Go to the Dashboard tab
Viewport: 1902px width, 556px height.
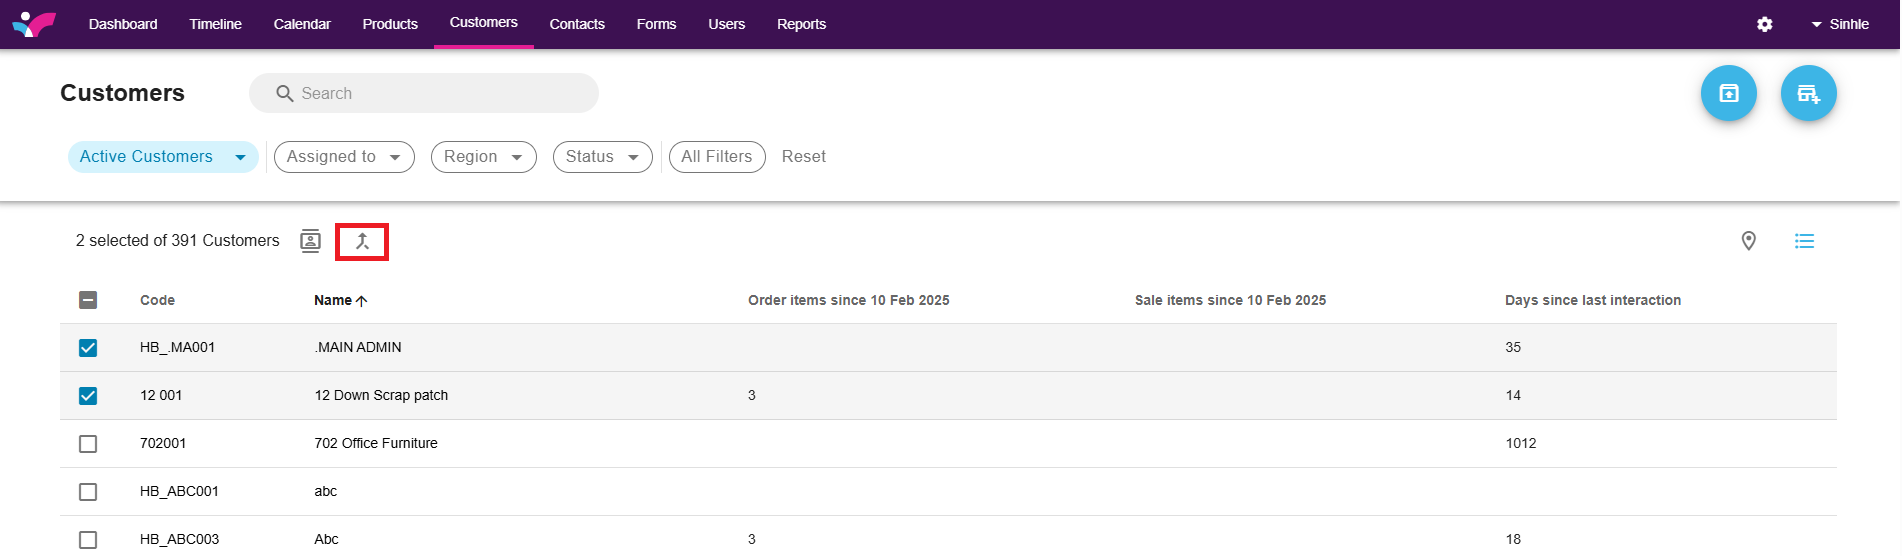tap(123, 24)
